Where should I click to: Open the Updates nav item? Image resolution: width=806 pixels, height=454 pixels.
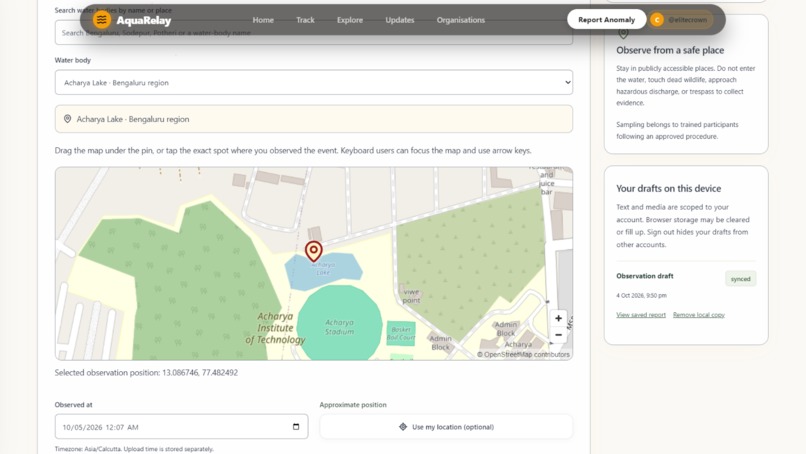pyautogui.click(x=400, y=20)
